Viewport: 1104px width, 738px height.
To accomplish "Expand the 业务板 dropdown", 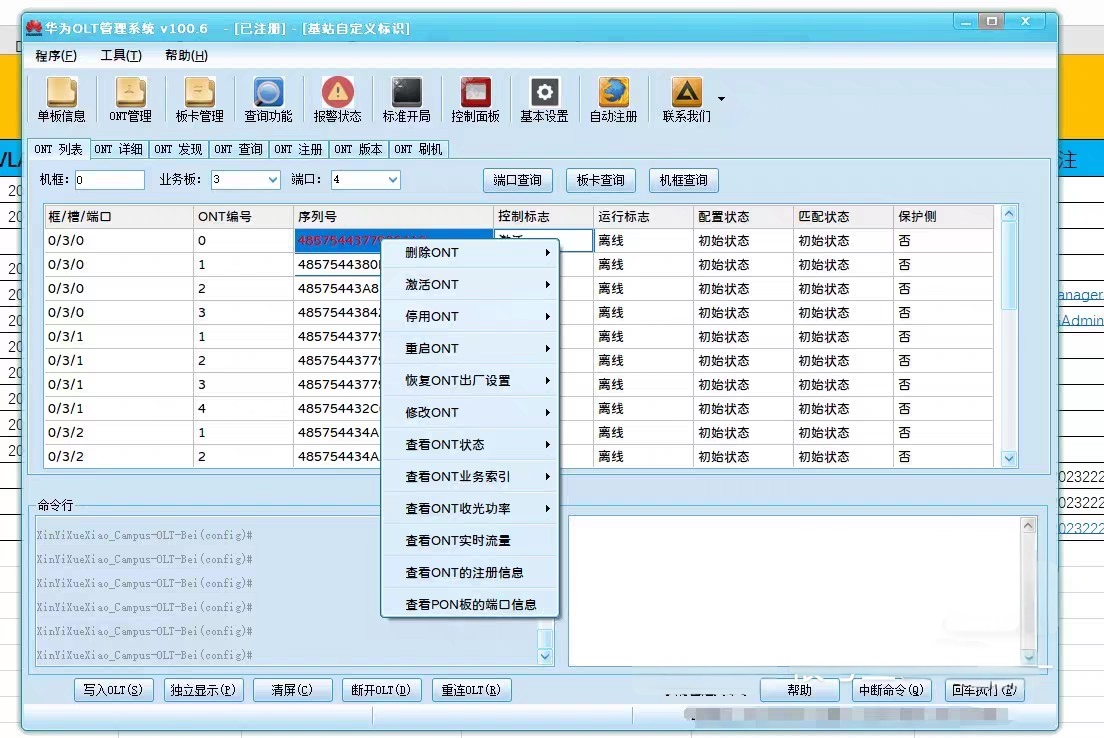I will tap(273, 180).
